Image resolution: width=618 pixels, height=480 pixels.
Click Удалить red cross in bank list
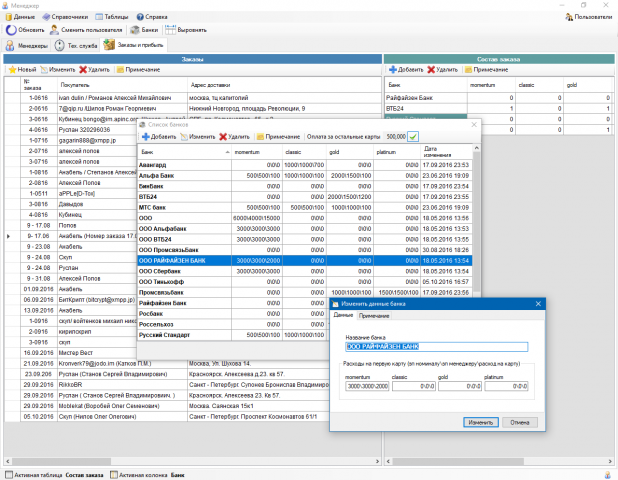coord(223,137)
